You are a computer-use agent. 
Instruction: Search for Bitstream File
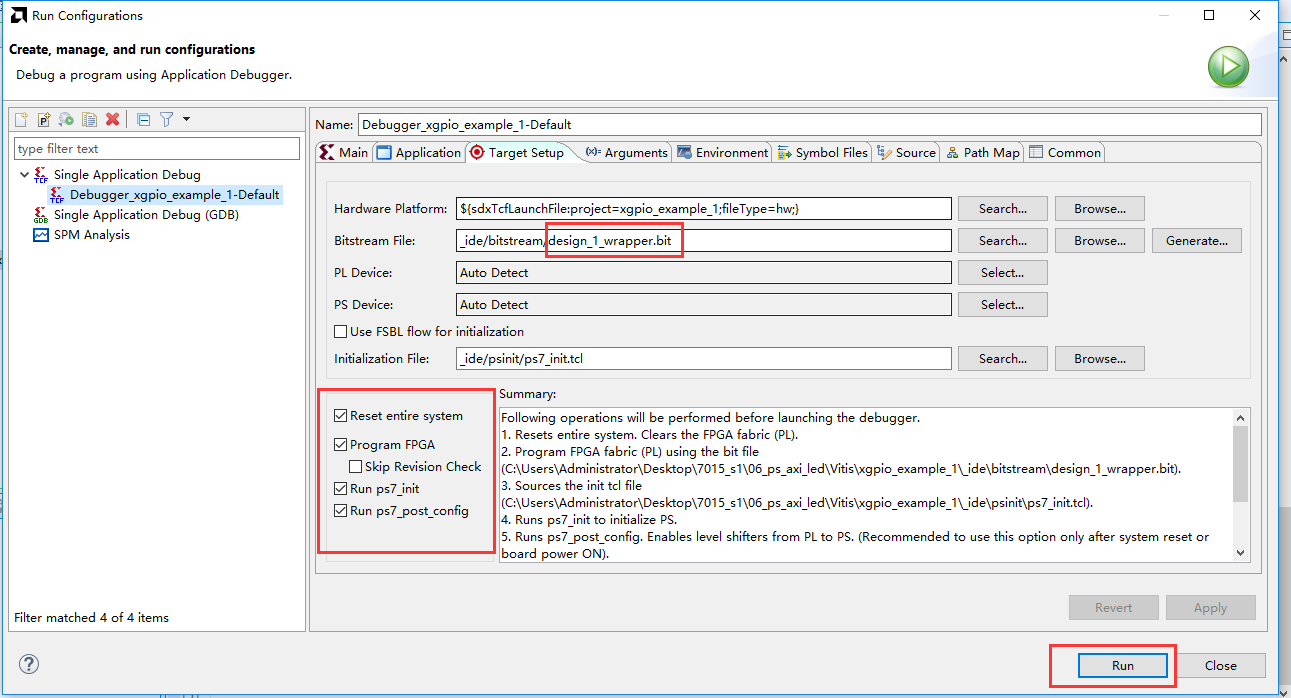(x=1003, y=241)
